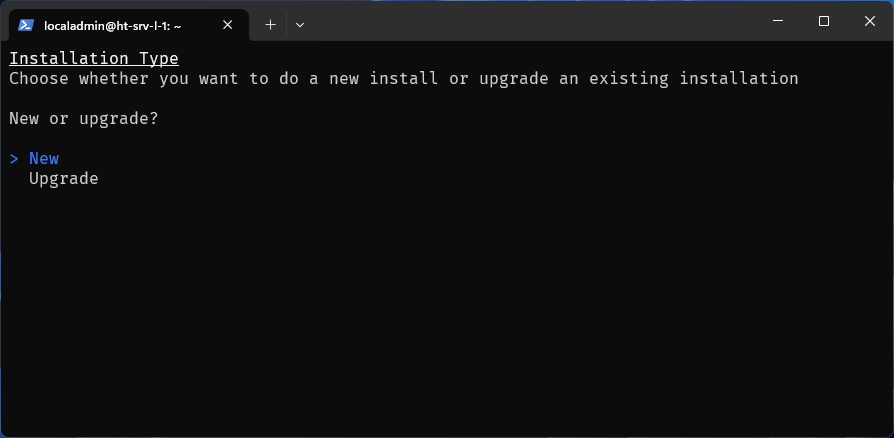The height and width of the screenshot is (438, 894).
Task: Click the PowerShell icon on the tab
Action: click(27, 25)
